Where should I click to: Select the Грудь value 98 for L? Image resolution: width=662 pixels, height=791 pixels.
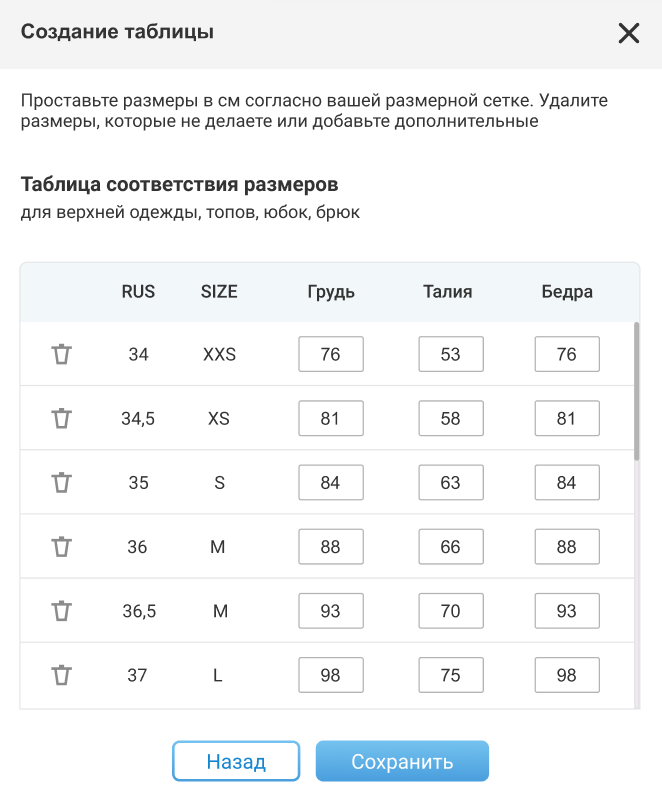click(x=330, y=675)
